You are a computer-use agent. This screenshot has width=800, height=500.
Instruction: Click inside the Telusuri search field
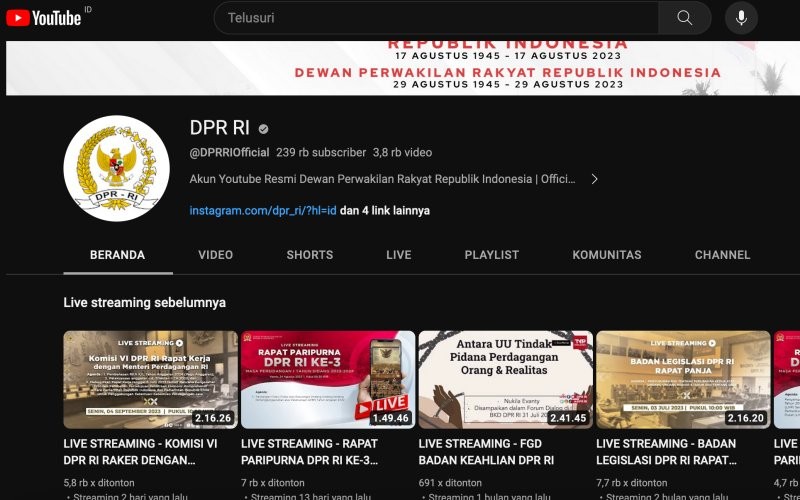click(436, 18)
